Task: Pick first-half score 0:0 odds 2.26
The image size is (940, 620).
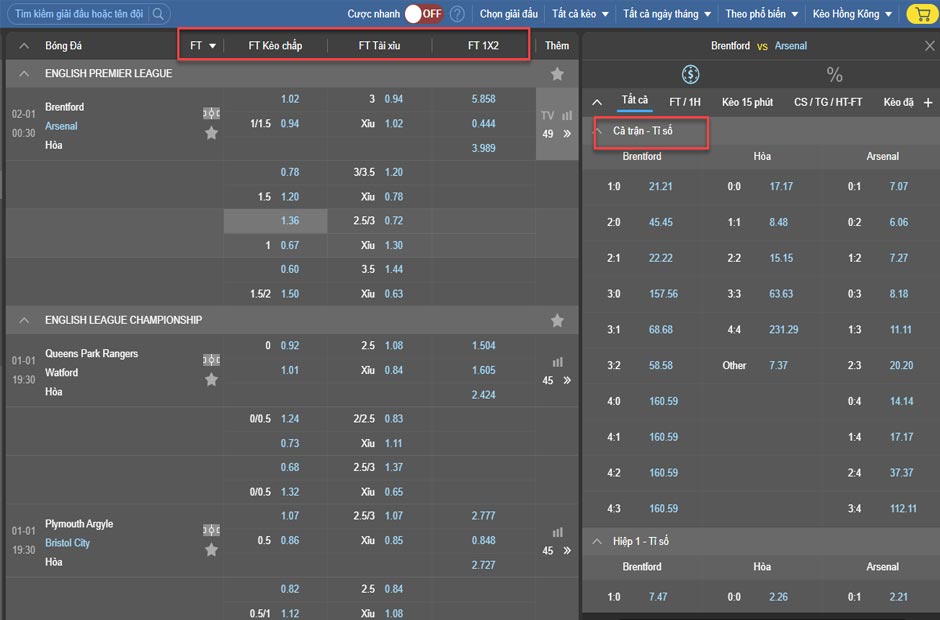Action: point(778,597)
